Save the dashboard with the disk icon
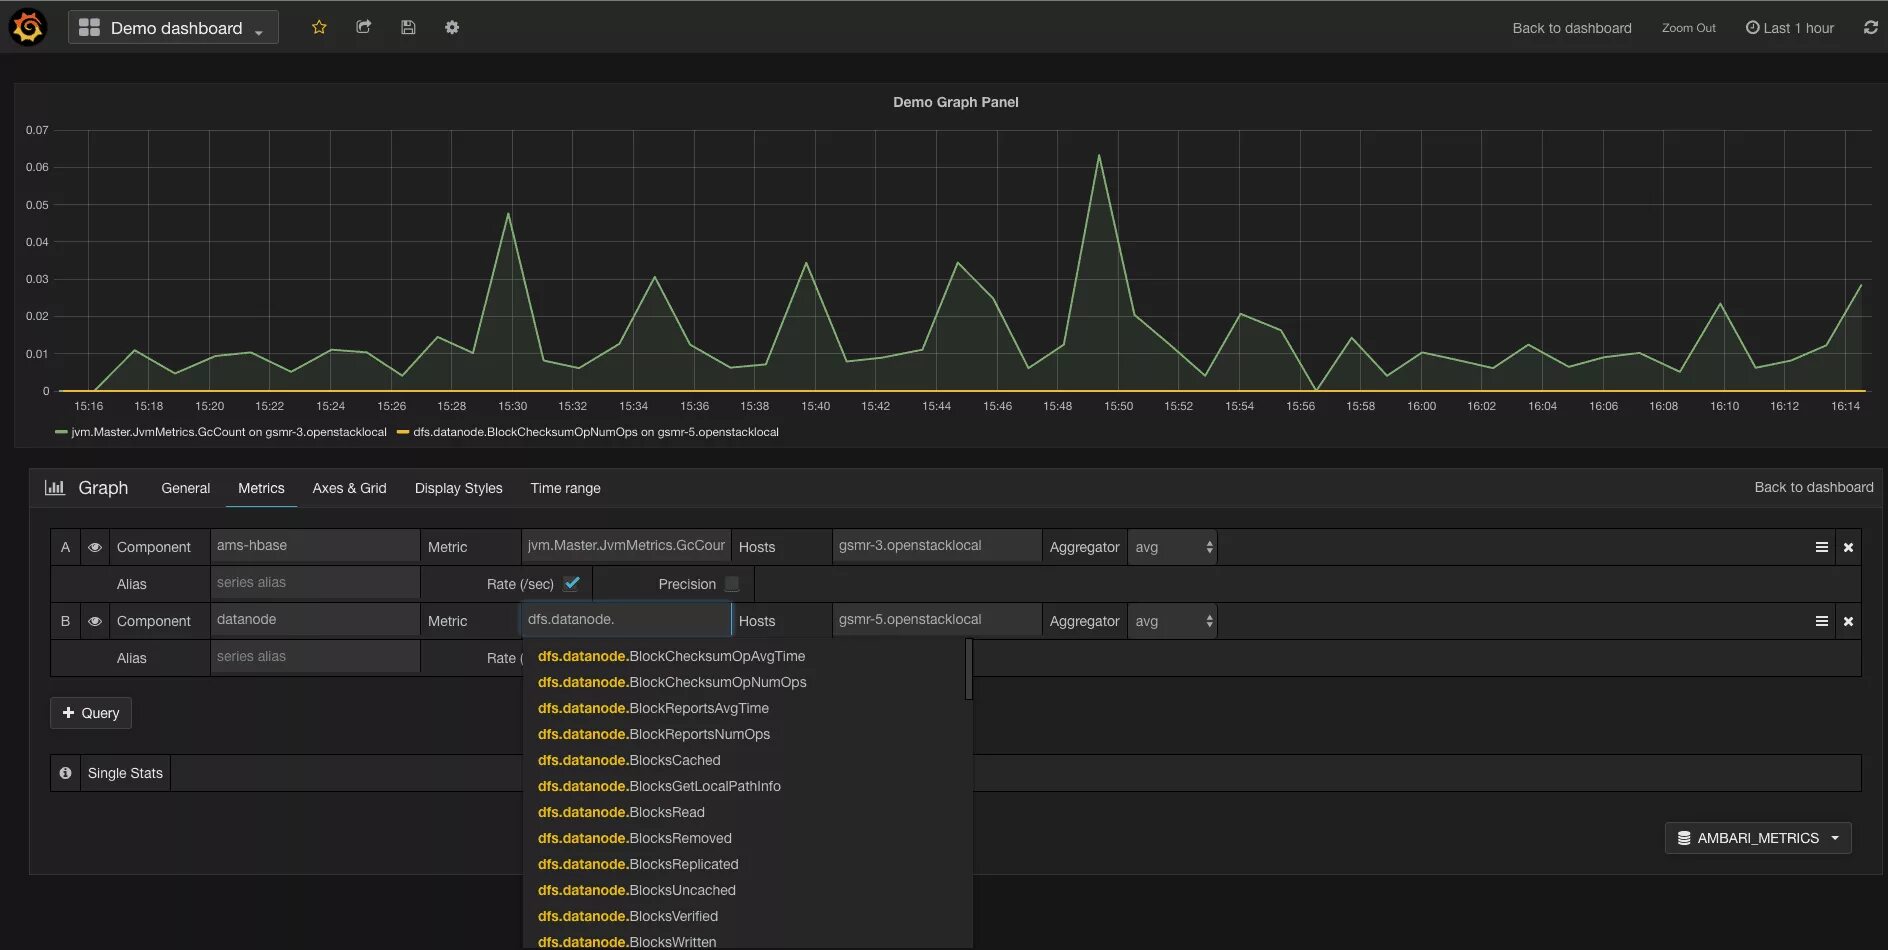 pyautogui.click(x=408, y=27)
